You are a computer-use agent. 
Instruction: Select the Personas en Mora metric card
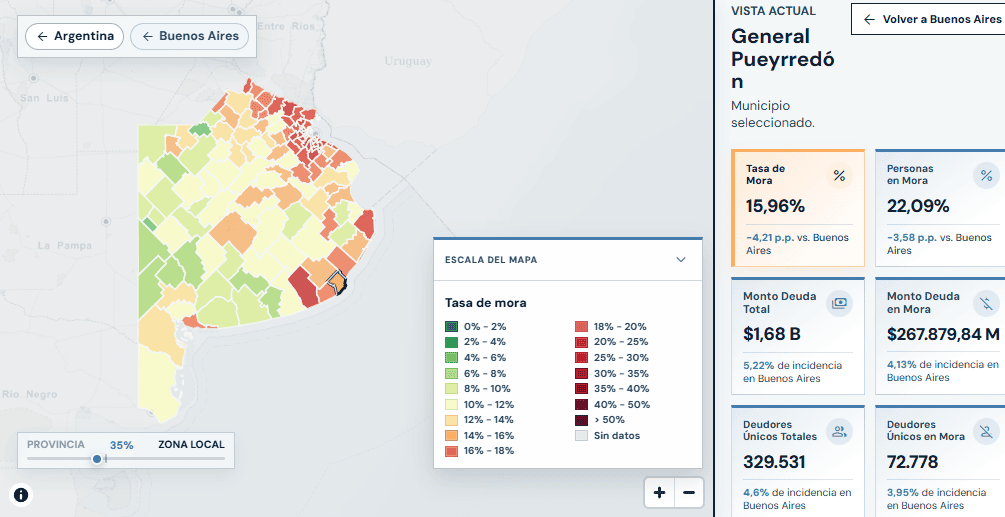coord(940,208)
